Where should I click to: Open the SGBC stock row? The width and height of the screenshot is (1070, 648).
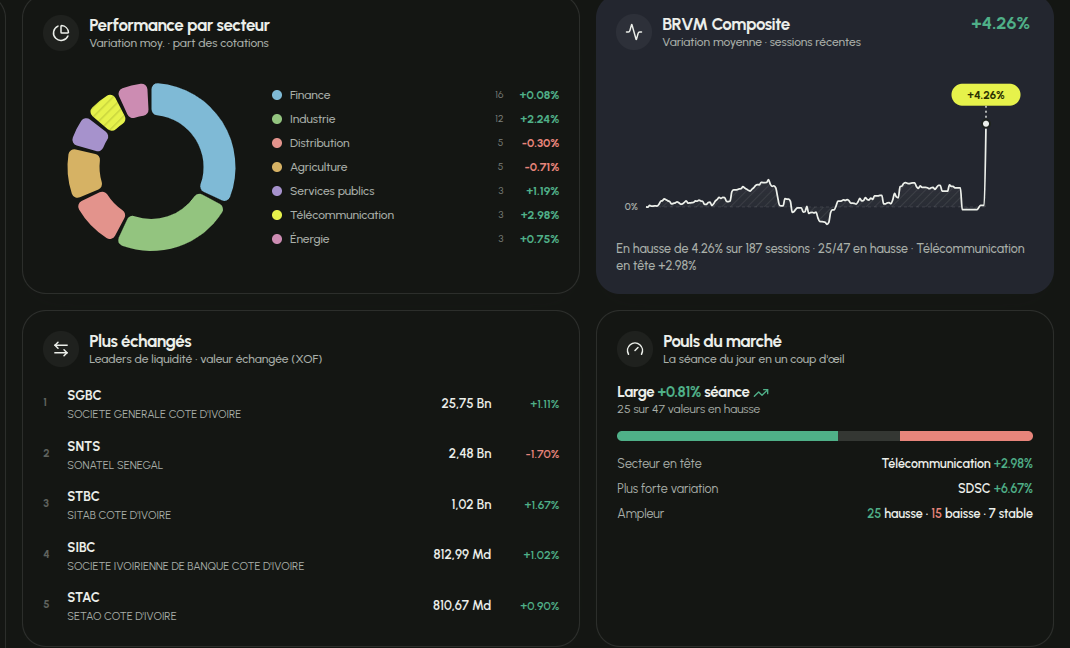tap(301, 404)
